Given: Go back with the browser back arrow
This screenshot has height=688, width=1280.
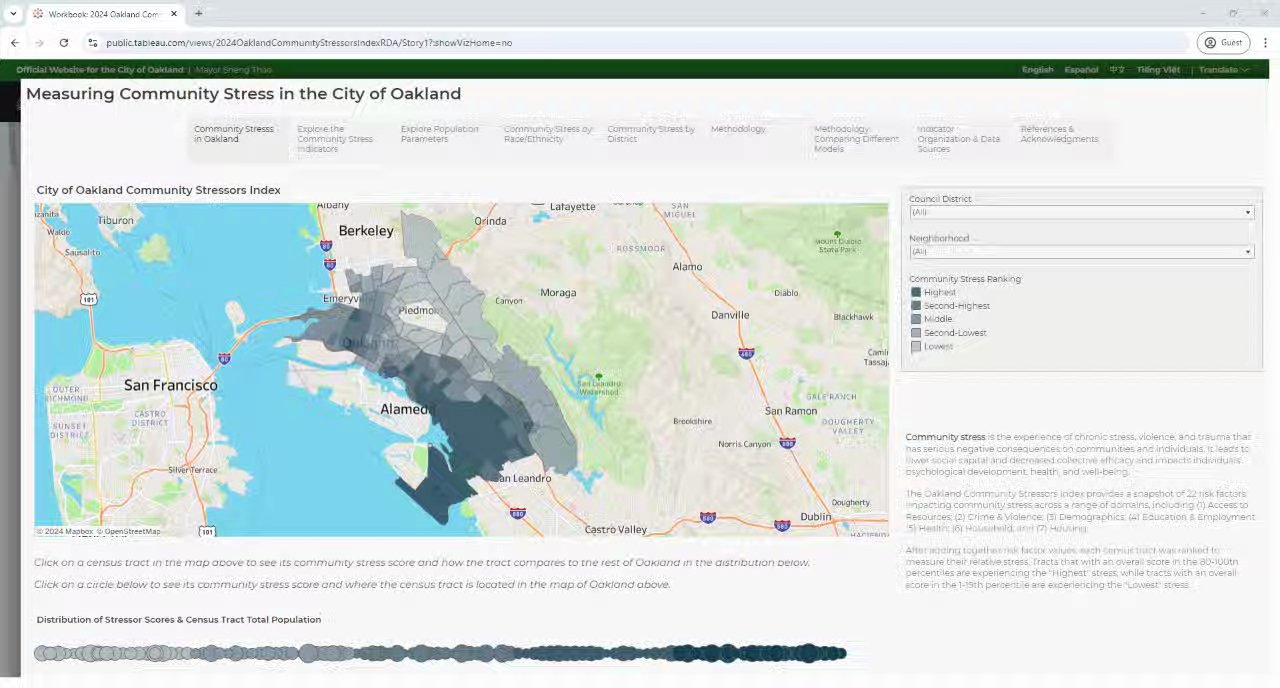Looking at the screenshot, I should click(15, 43).
